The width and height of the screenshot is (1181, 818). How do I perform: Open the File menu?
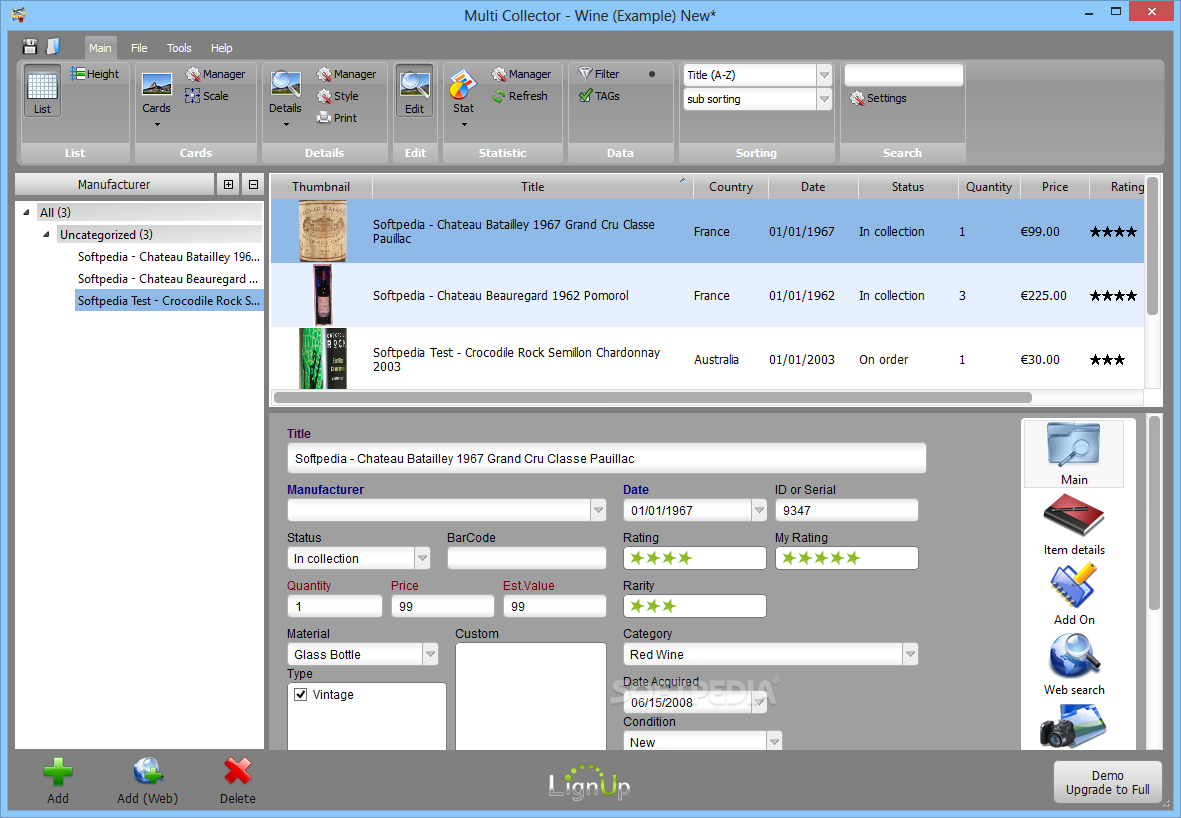pyautogui.click(x=139, y=47)
